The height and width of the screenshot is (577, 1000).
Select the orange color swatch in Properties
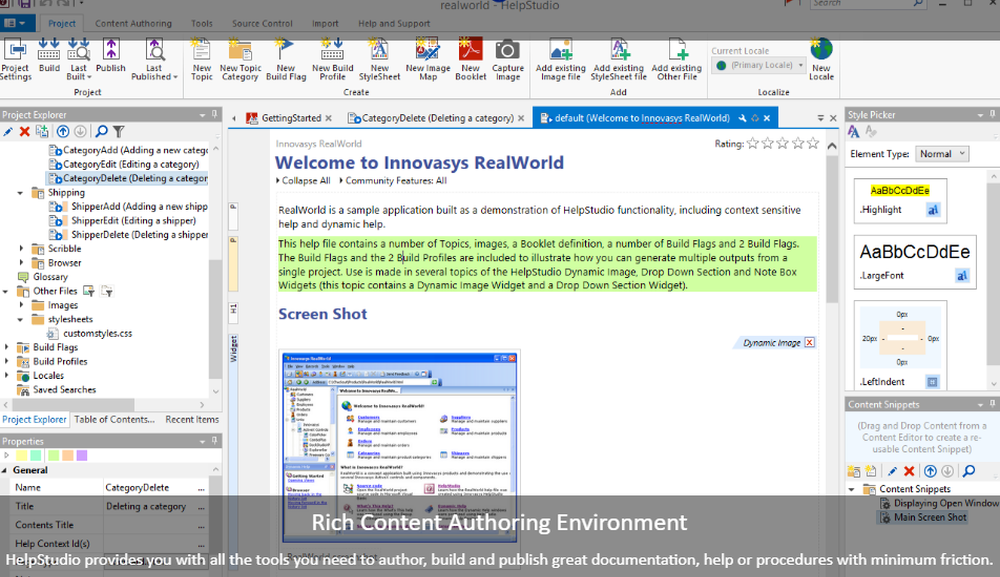pyautogui.click(x=68, y=455)
